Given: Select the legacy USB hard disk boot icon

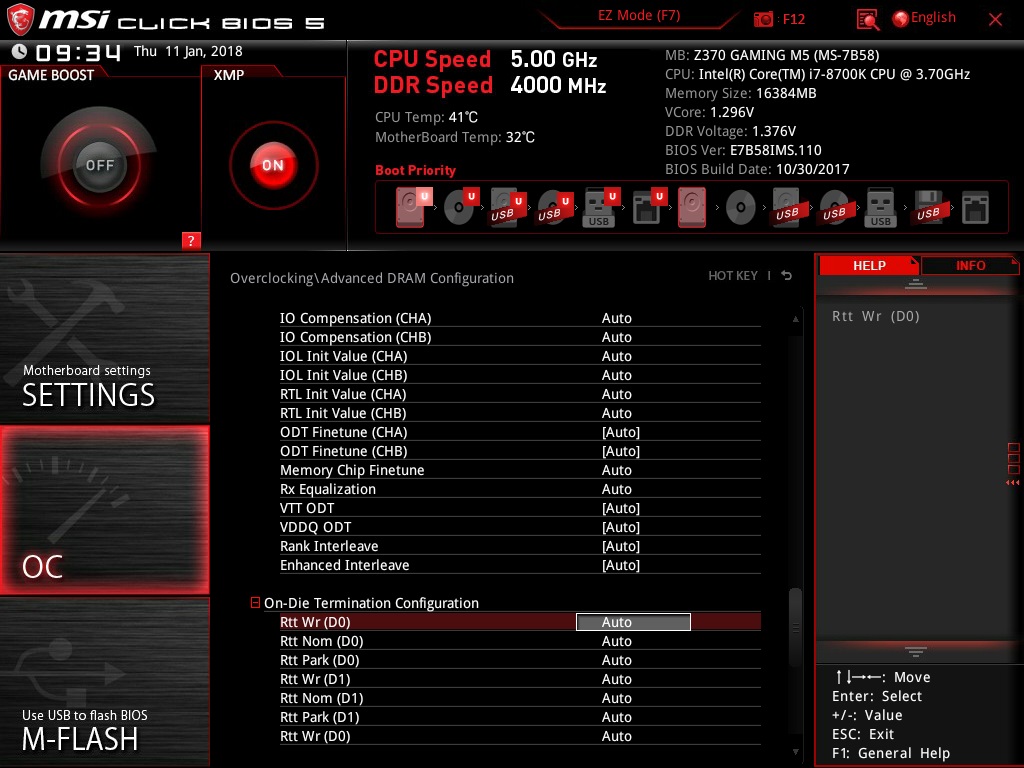Looking at the screenshot, I should (x=787, y=208).
